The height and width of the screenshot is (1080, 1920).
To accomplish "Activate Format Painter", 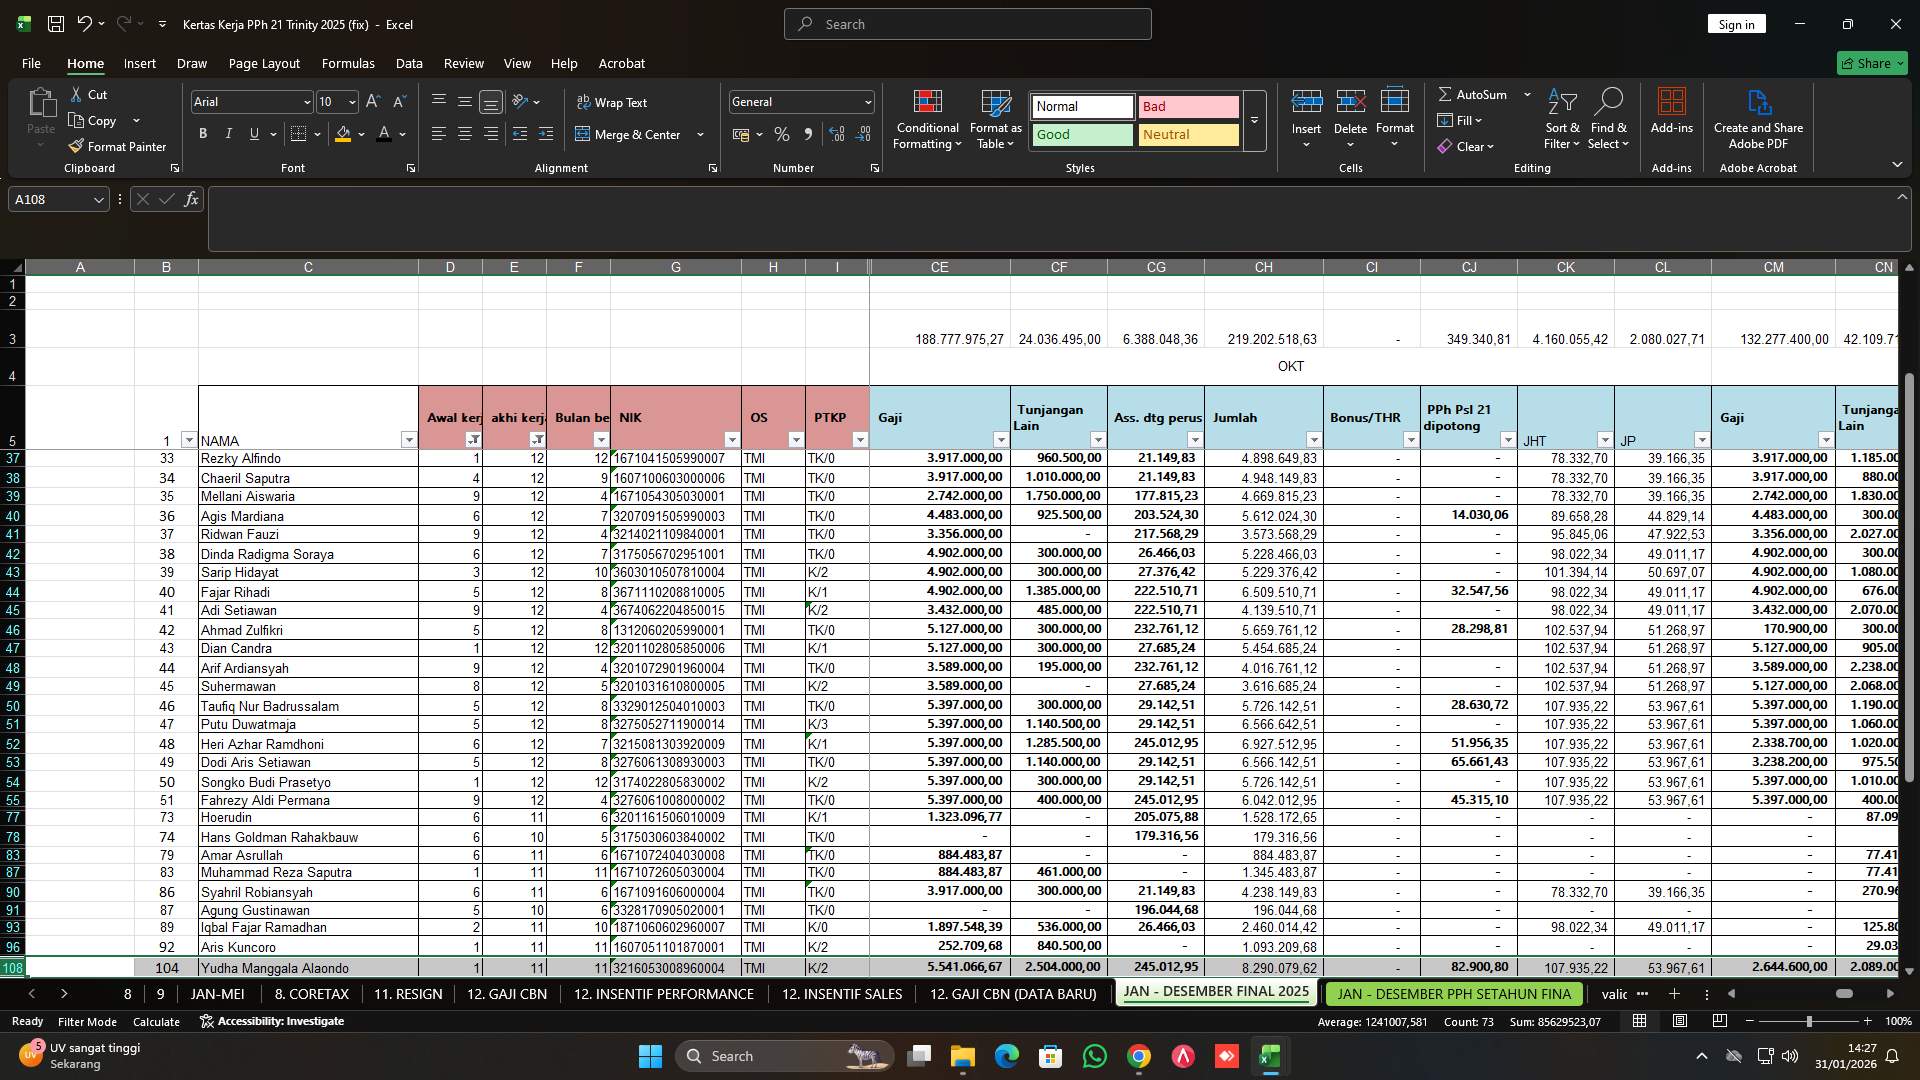I will [117, 146].
